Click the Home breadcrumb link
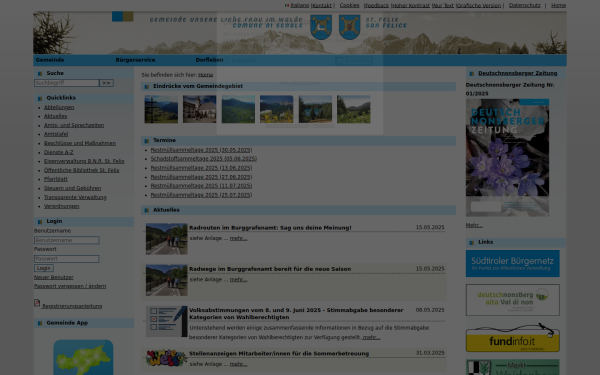This screenshot has height=375, width=600. [x=205, y=75]
